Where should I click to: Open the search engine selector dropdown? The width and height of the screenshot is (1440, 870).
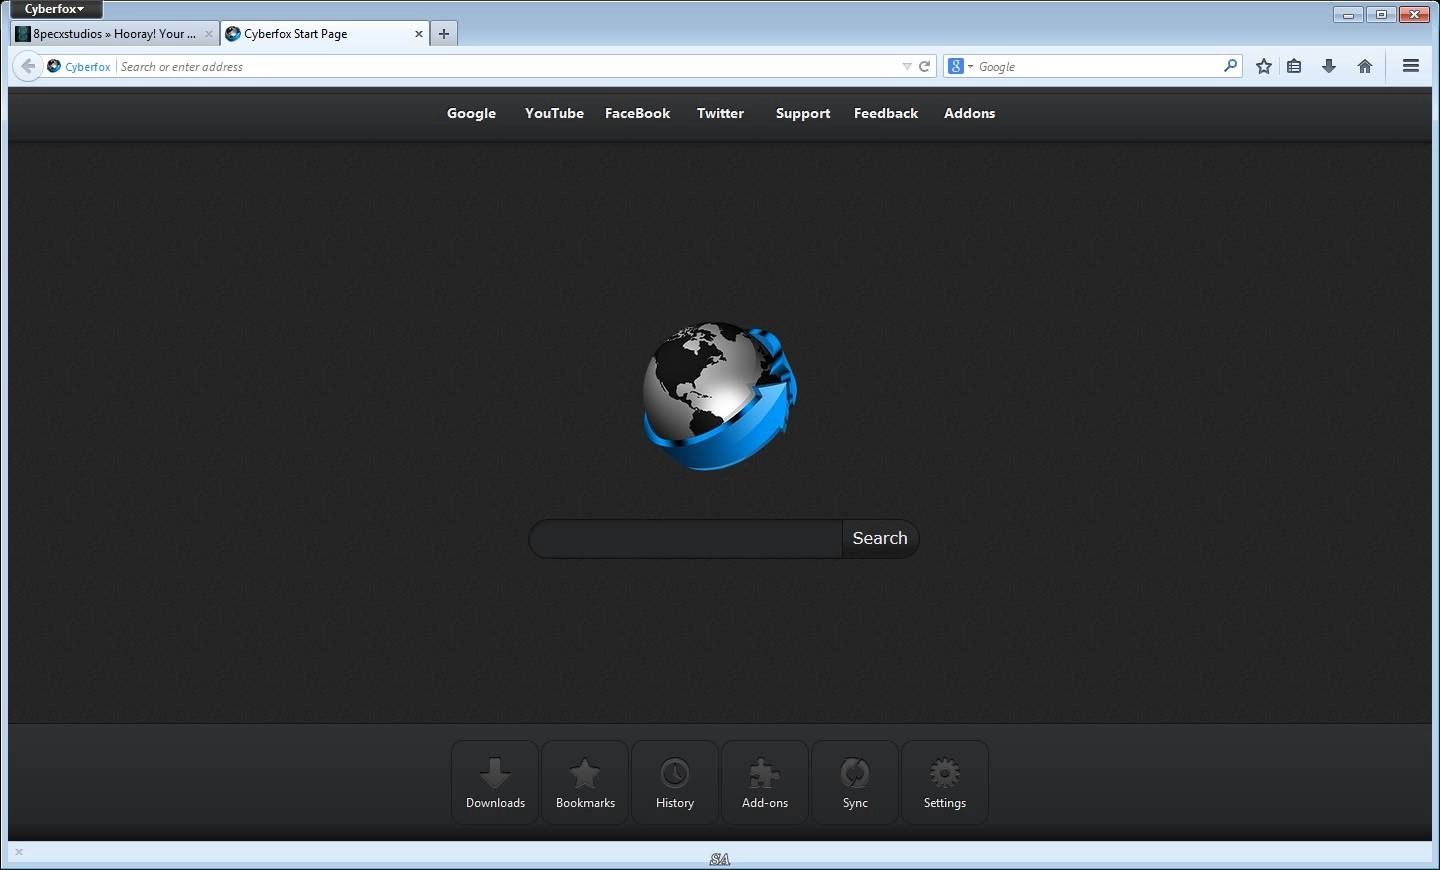coord(960,67)
